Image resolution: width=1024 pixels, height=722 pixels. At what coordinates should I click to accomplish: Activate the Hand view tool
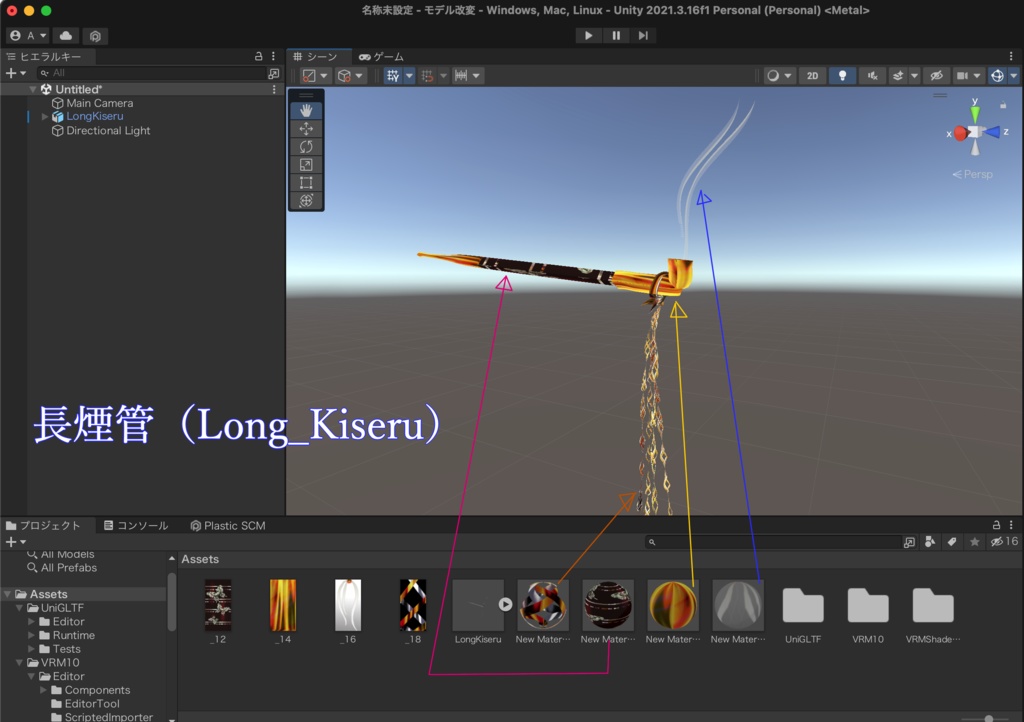pos(306,110)
